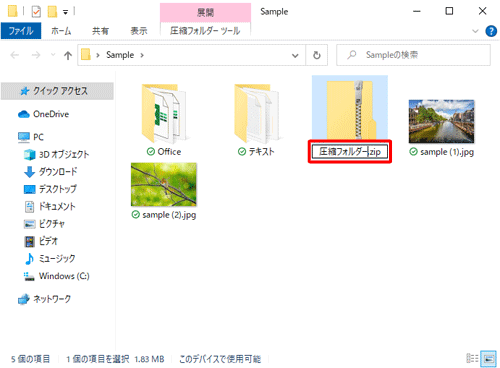Open the 圧縮フォルダー ツール tab
The image size is (500, 368).
point(205,31)
